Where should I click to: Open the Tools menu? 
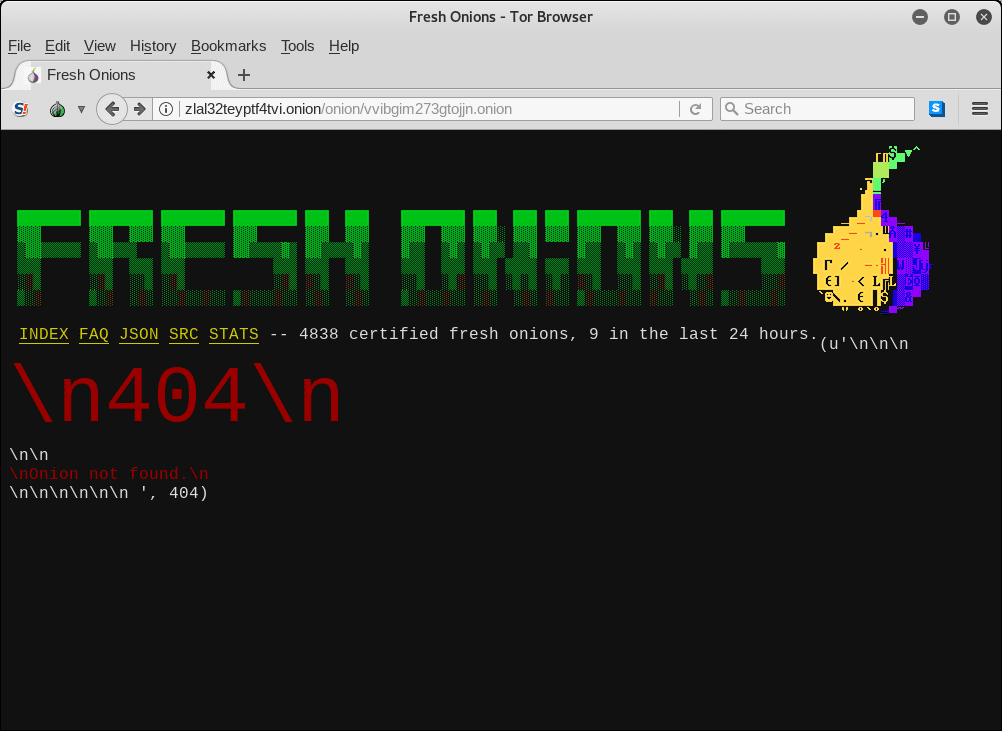297,46
